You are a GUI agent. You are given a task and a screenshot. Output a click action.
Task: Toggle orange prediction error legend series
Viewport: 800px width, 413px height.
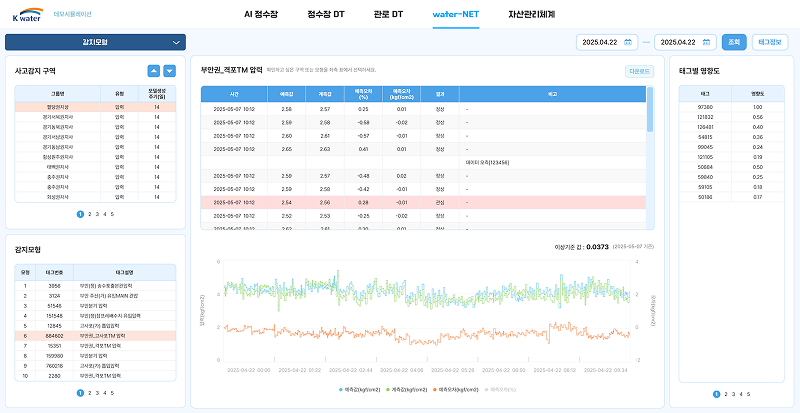pyautogui.click(x=455, y=390)
